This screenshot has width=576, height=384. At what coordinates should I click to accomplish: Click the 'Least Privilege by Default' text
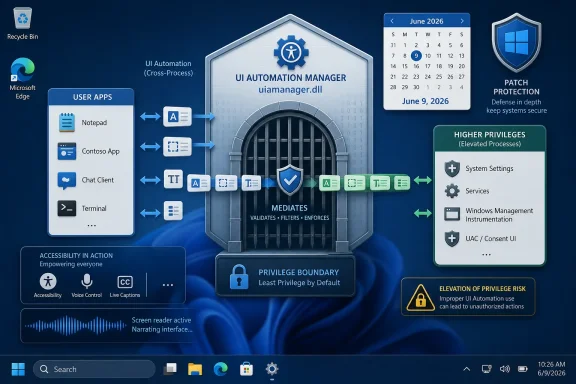coord(299,283)
